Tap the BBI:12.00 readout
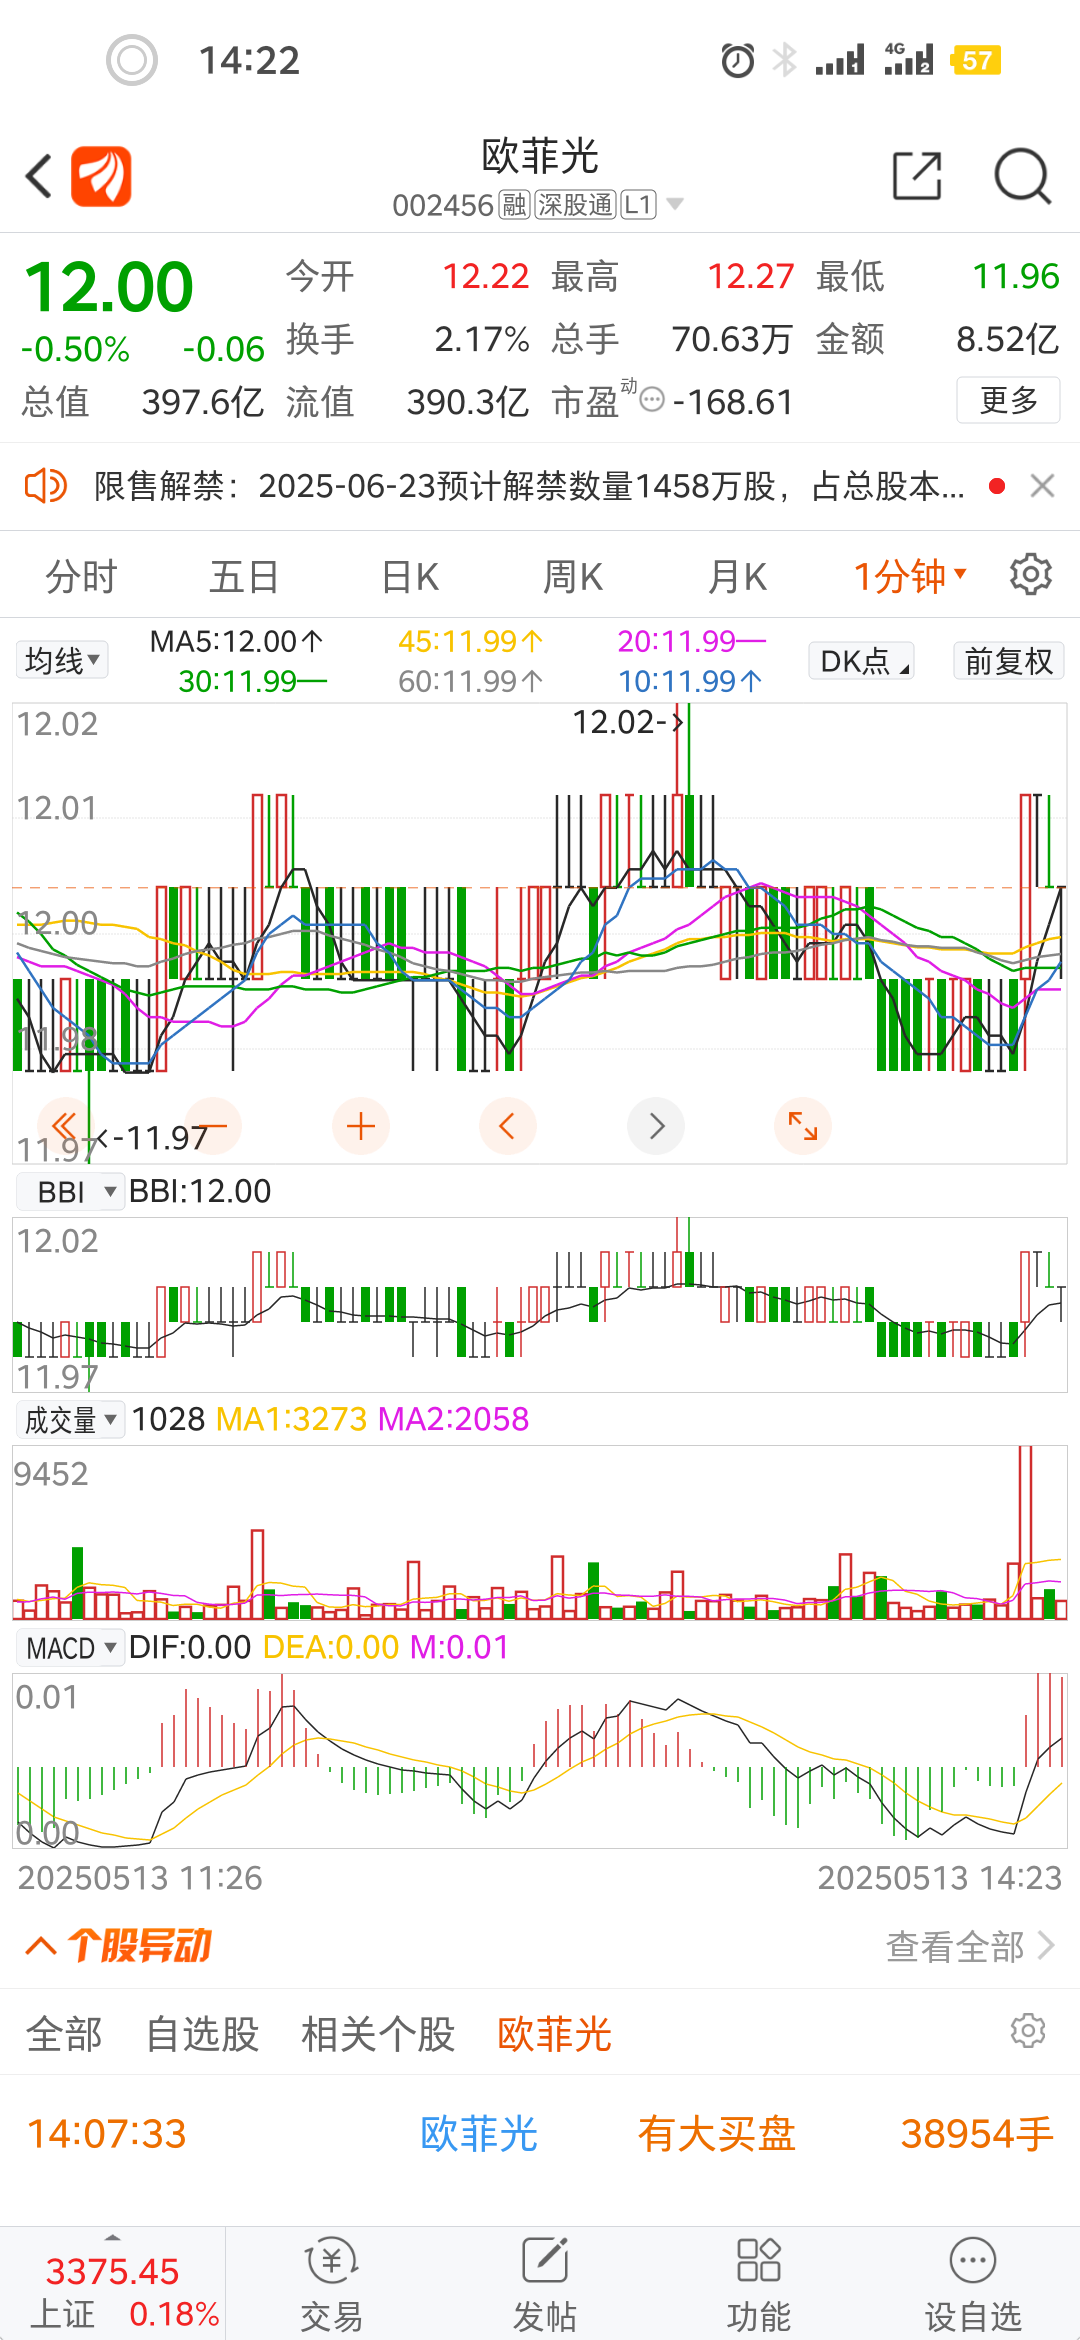The image size is (1080, 2340). 200,1191
